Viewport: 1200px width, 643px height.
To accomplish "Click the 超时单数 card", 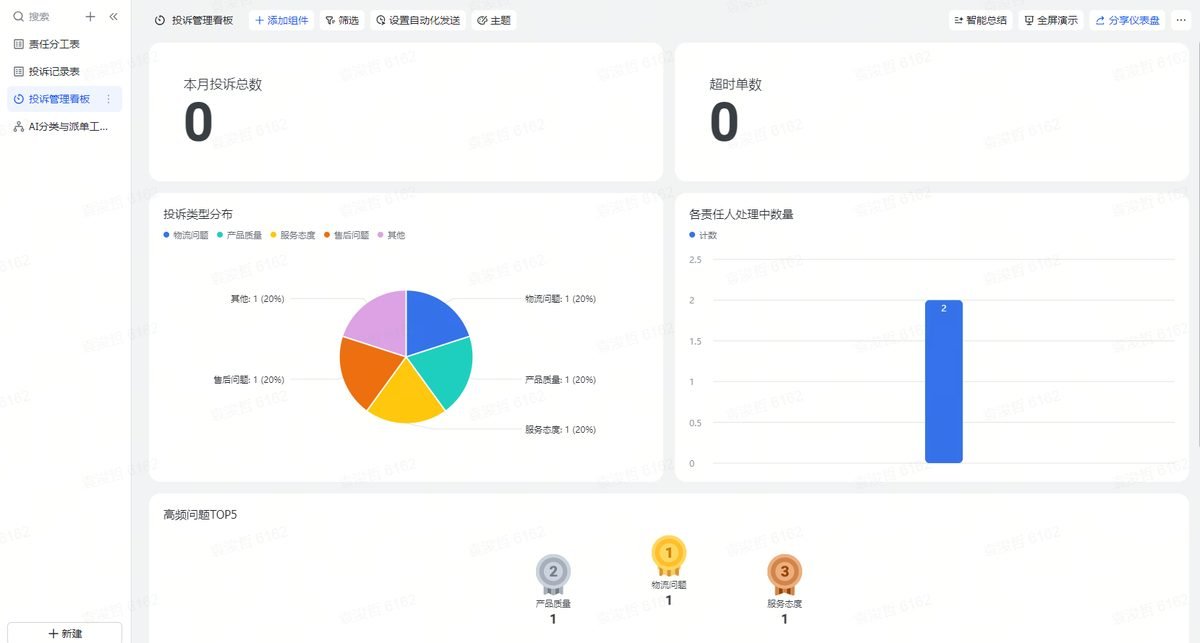I will pos(931,112).
